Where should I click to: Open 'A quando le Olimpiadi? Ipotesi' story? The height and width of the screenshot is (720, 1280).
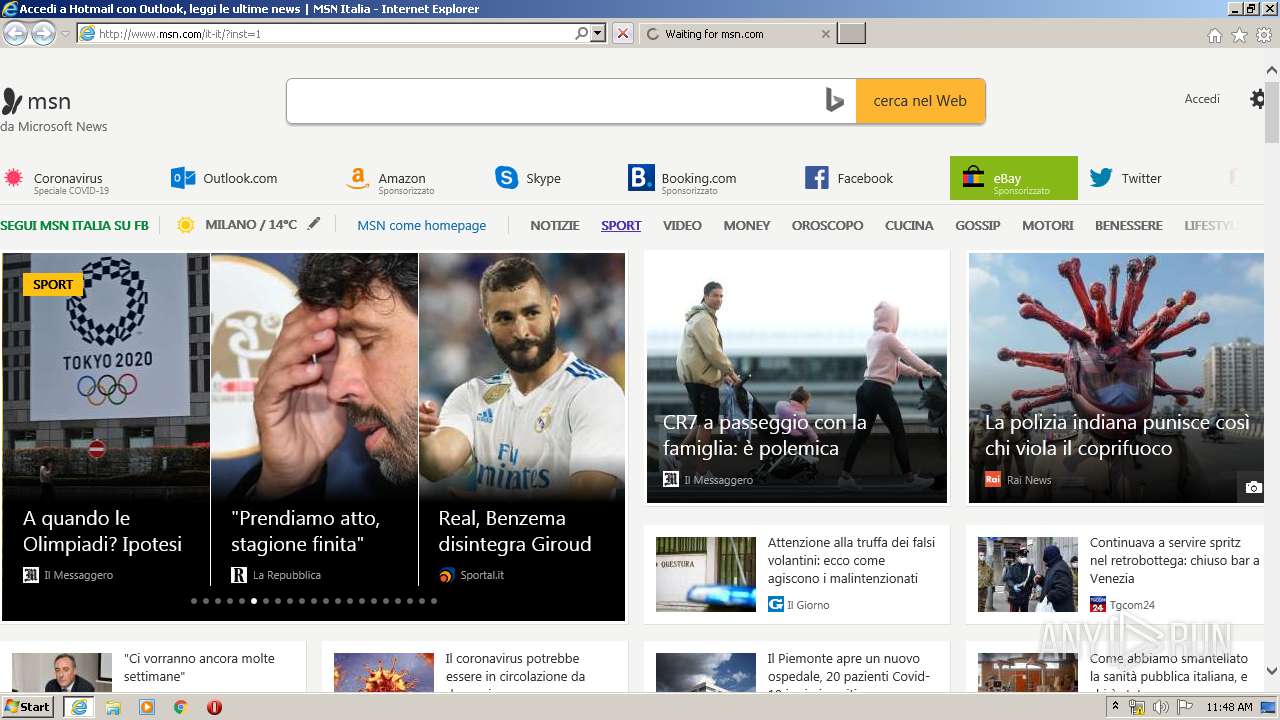102,531
